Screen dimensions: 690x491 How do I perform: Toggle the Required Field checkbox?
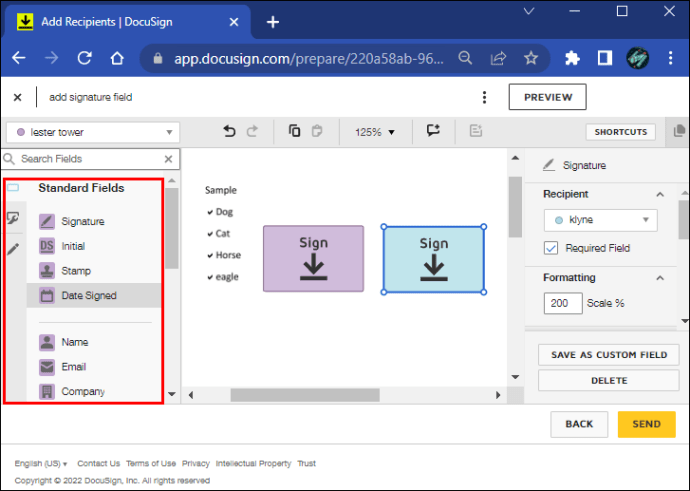(x=551, y=248)
